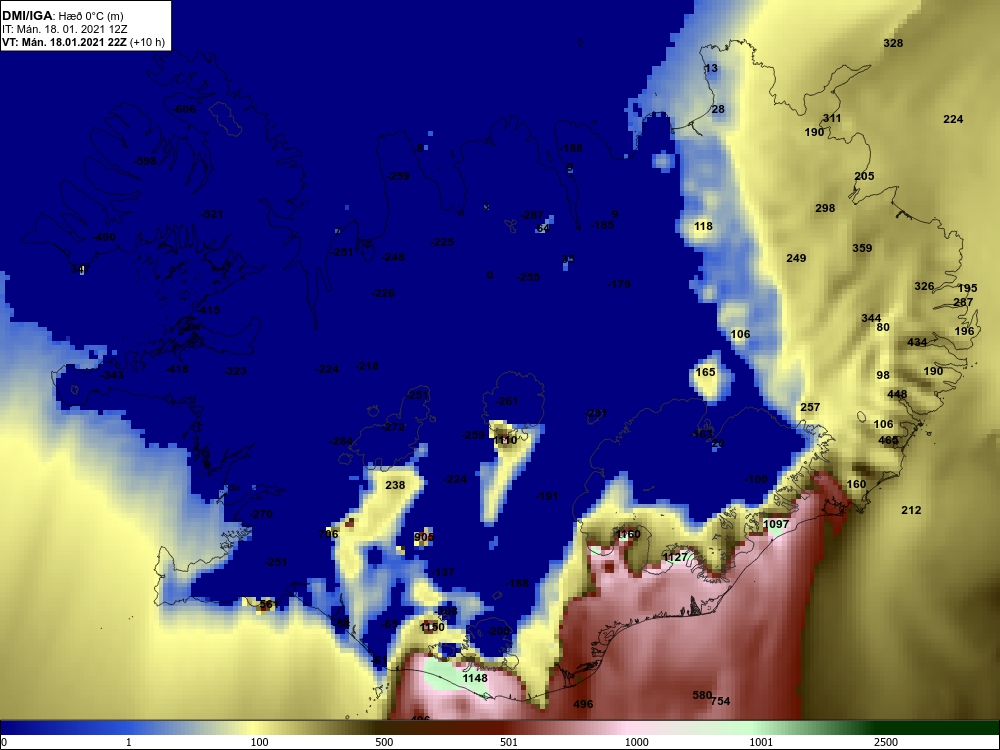Click the map value "1097"
The image size is (1000, 750).
[776, 524]
